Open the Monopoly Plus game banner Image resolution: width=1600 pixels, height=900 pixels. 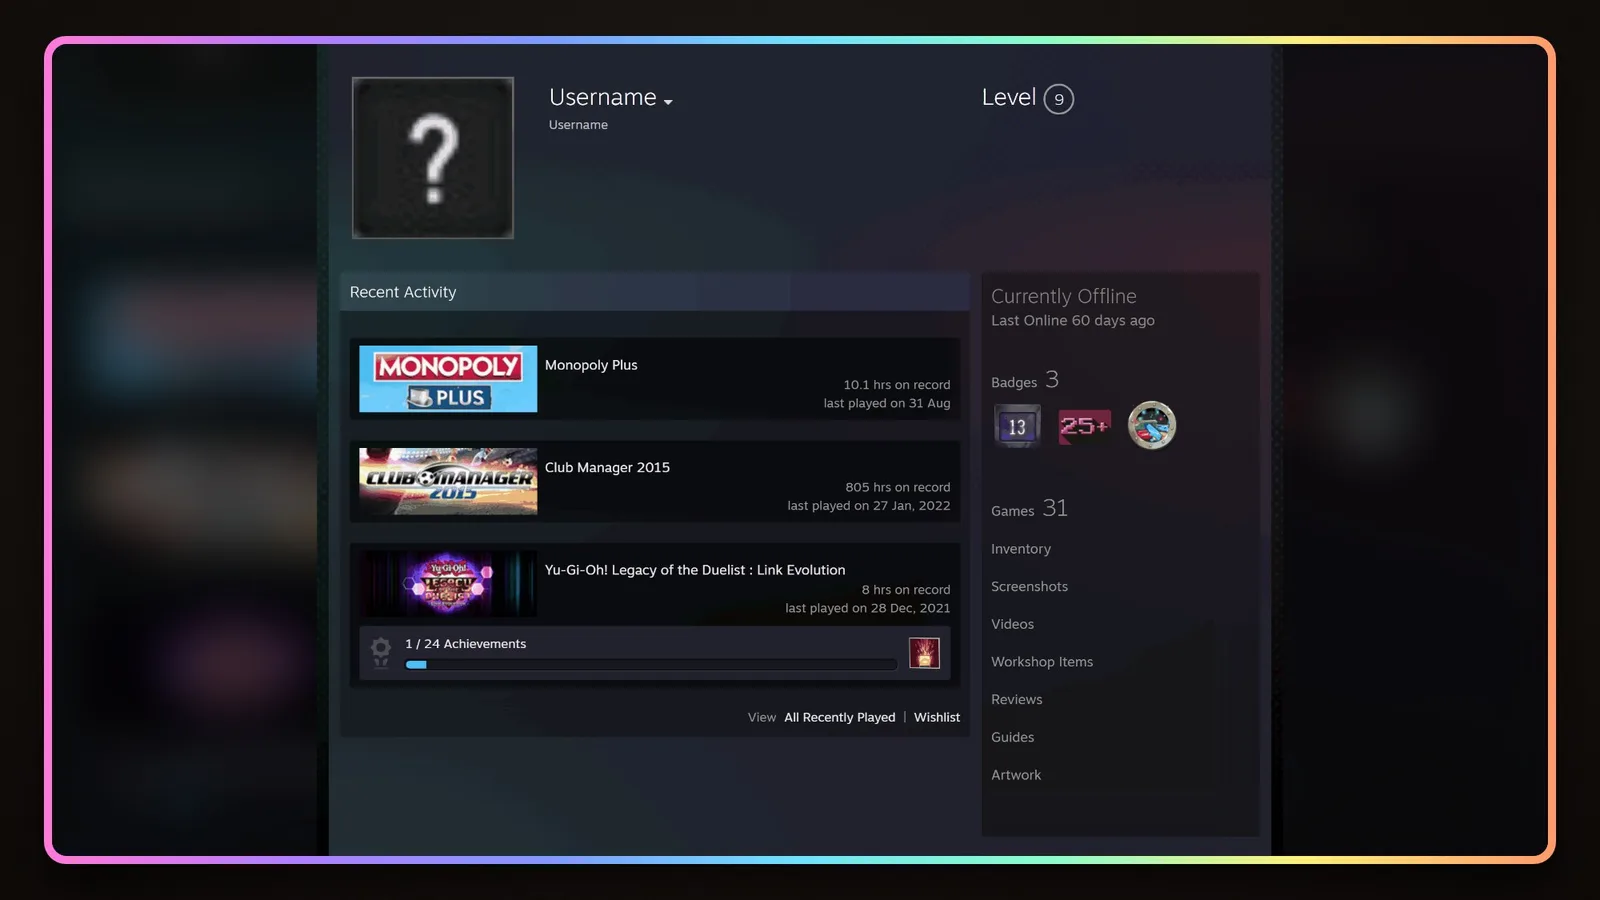click(448, 379)
